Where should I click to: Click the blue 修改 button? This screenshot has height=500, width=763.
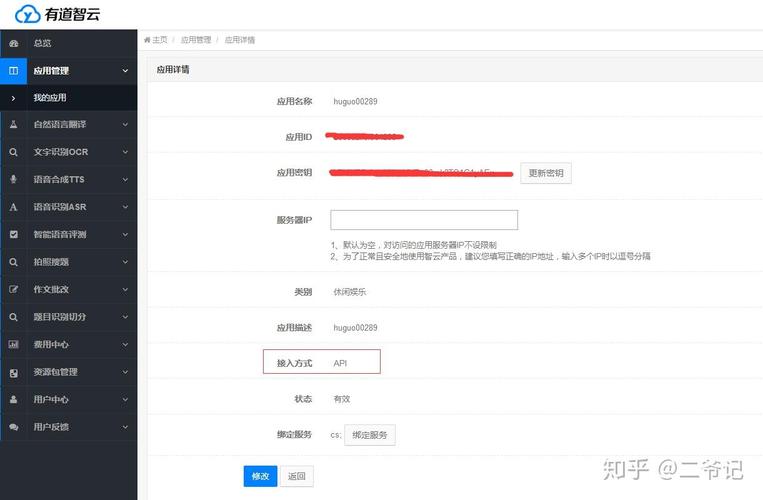click(x=260, y=476)
